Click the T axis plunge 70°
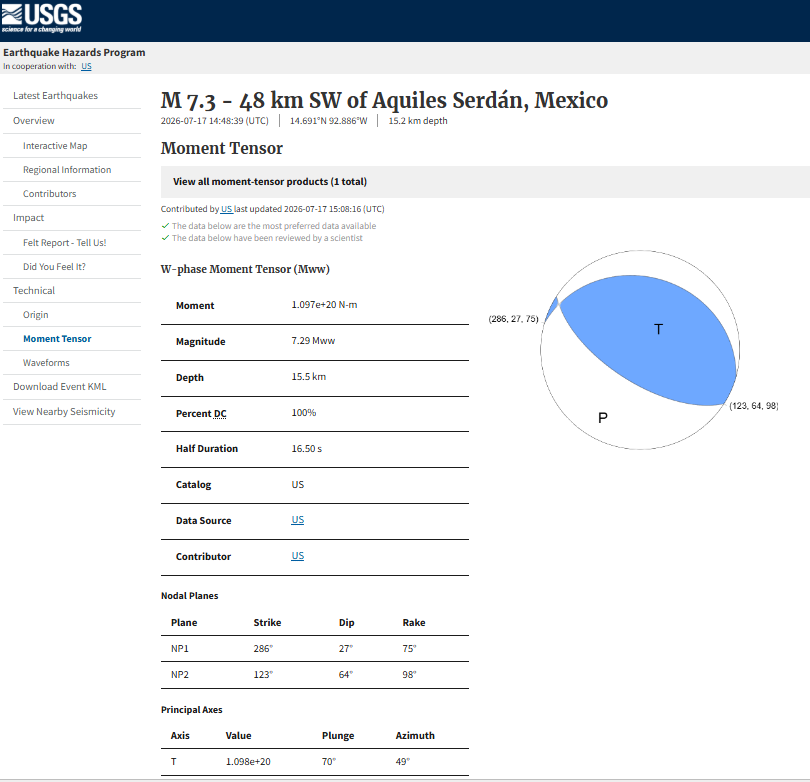The height and width of the screenshot is (782, 810). pos(329,761)
